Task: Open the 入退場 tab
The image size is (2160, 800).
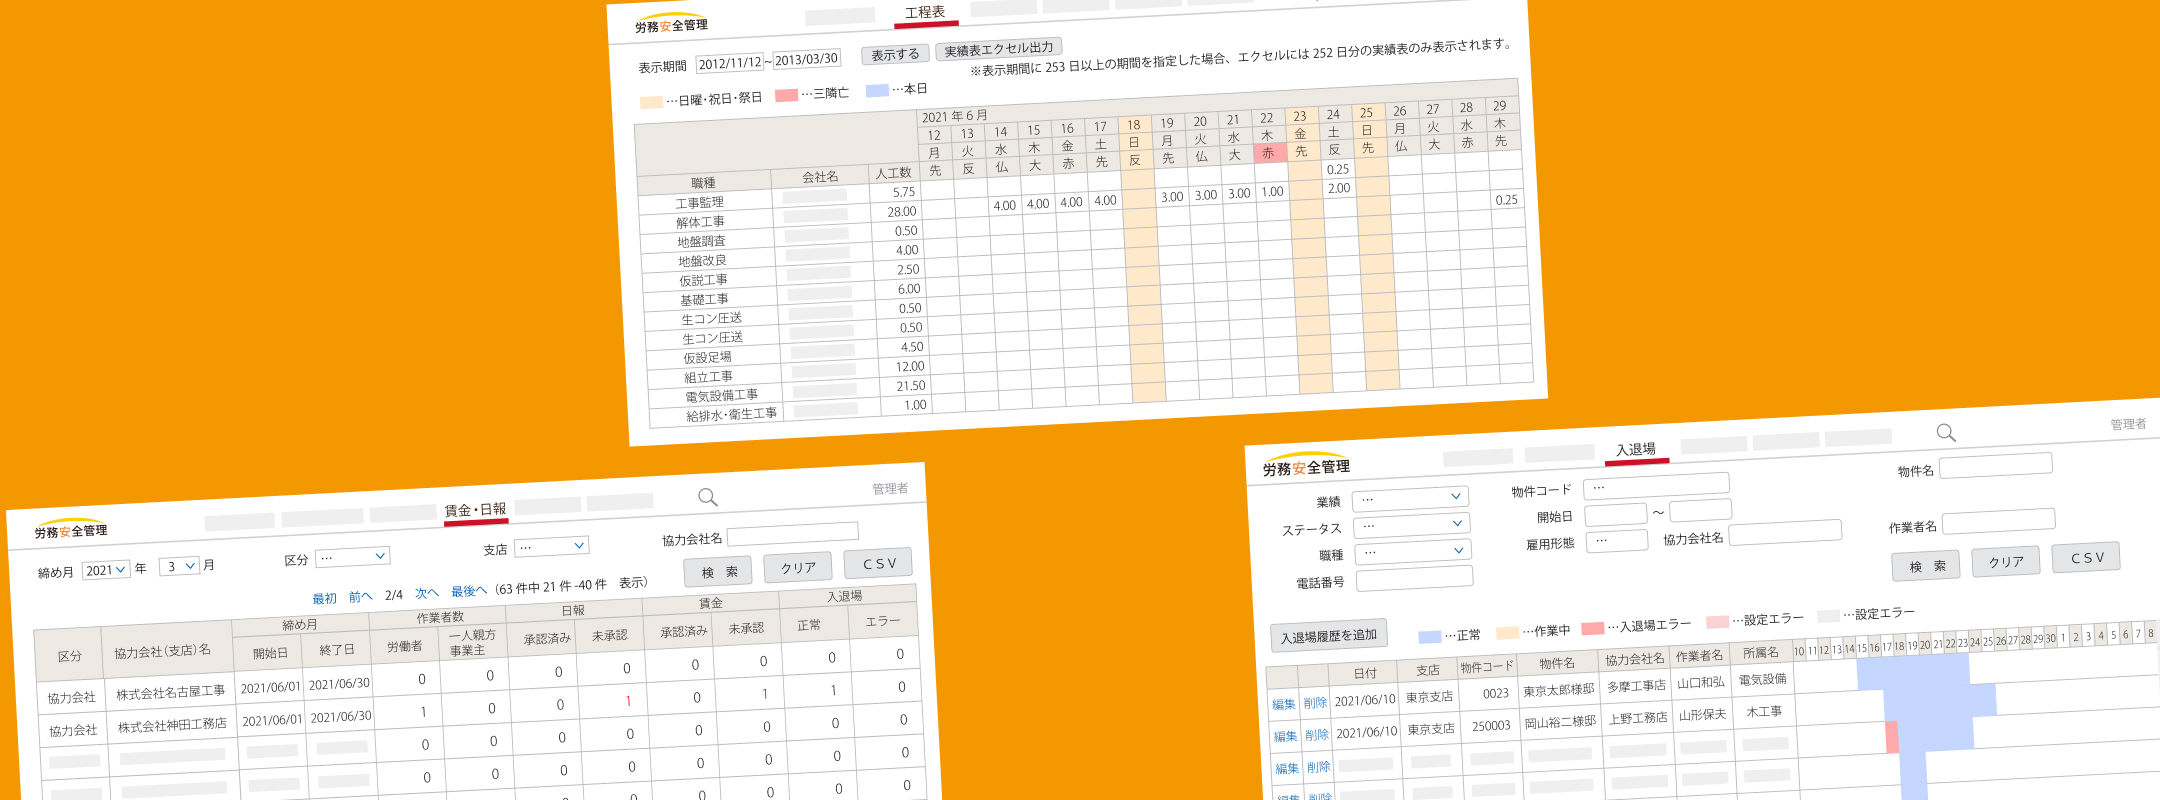Action: (x=1636, y=450)
